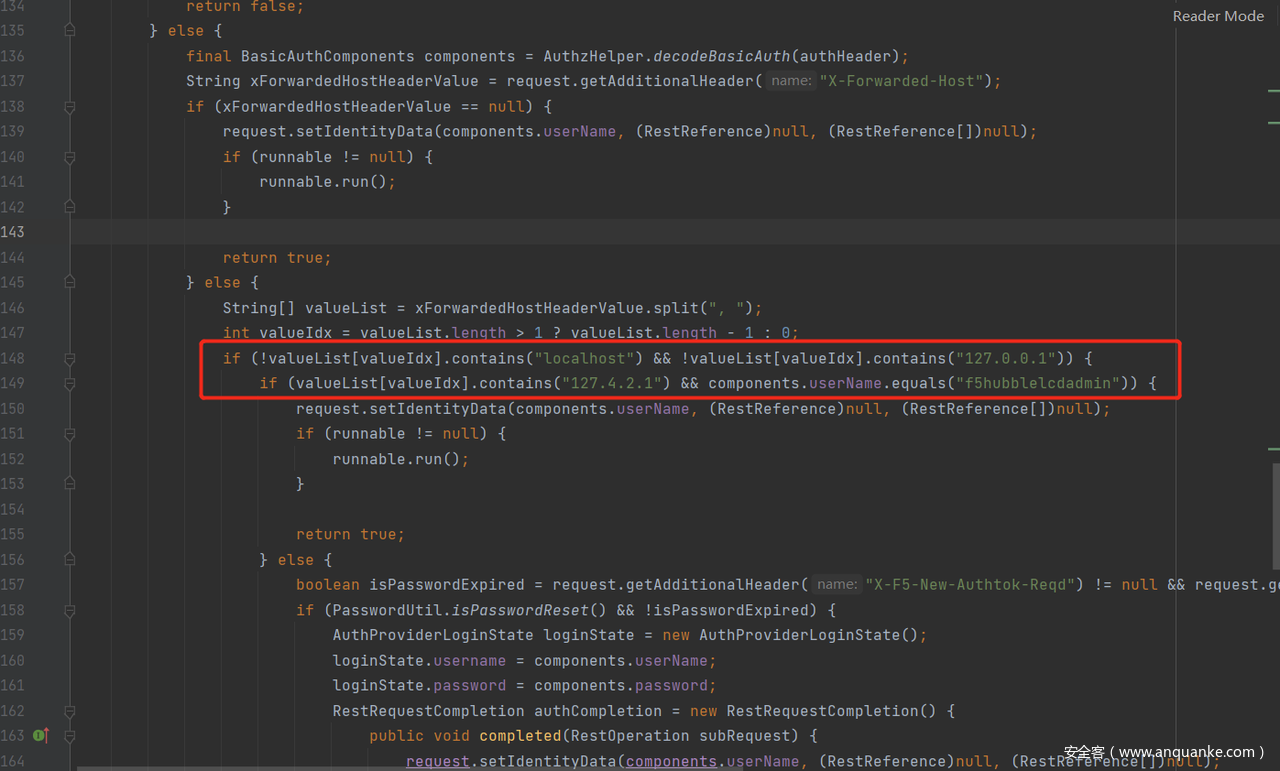The image size is (1280, 771).
Task: Jump to the topmost green error stripe mark
Action: coord(1273,91)
